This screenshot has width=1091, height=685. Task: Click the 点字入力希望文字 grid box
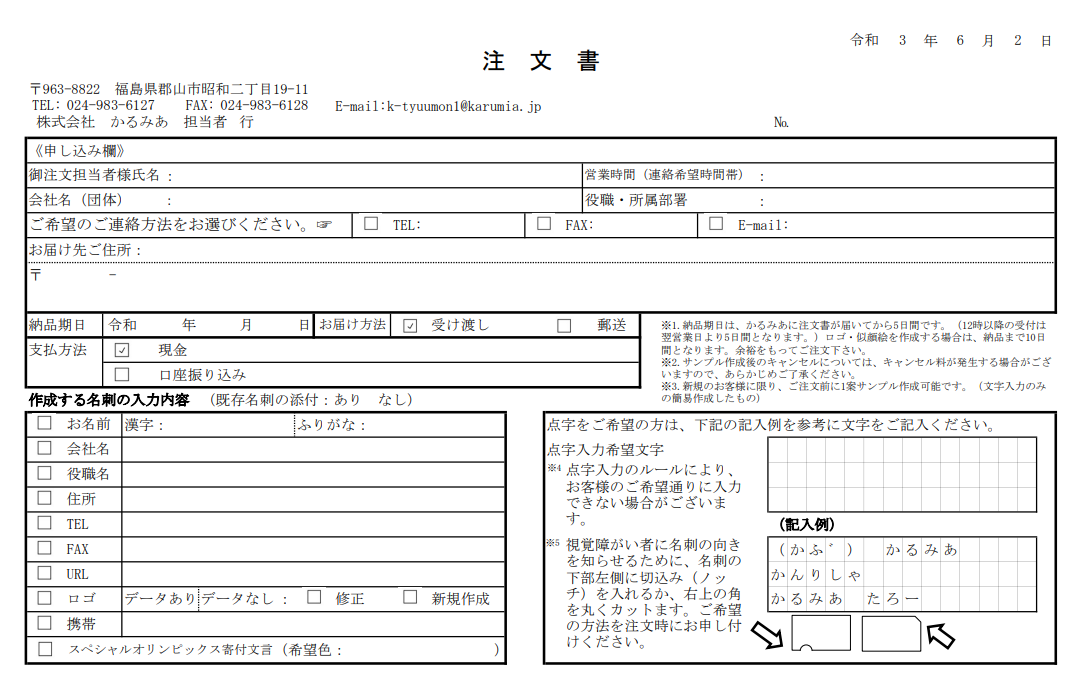click(x=902, y=475)
